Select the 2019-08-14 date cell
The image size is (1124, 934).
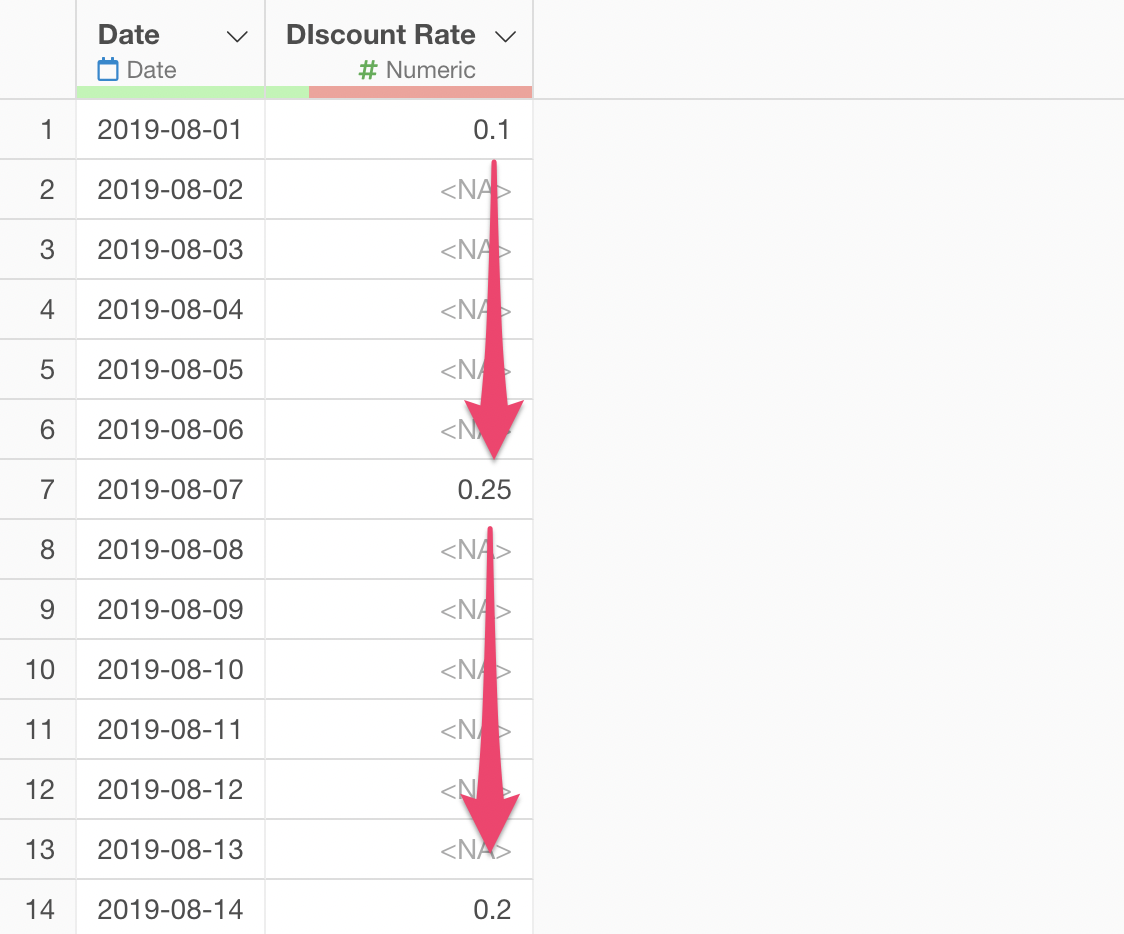tap(171, 909)
